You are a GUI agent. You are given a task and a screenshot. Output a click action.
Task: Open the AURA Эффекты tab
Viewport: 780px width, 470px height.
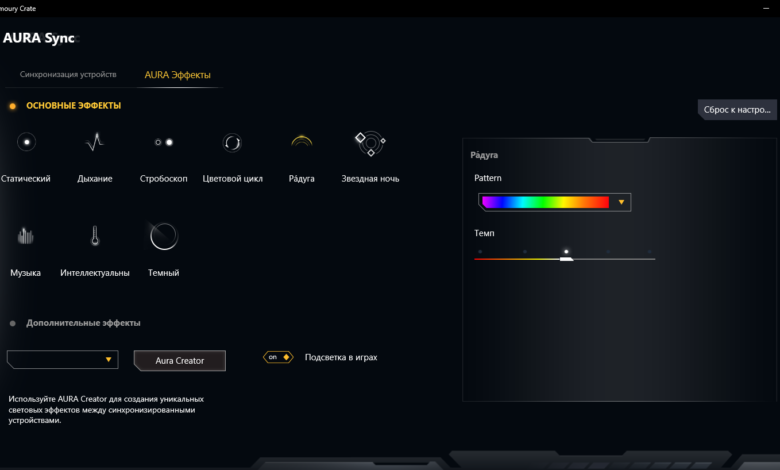(x=178, y=75)
